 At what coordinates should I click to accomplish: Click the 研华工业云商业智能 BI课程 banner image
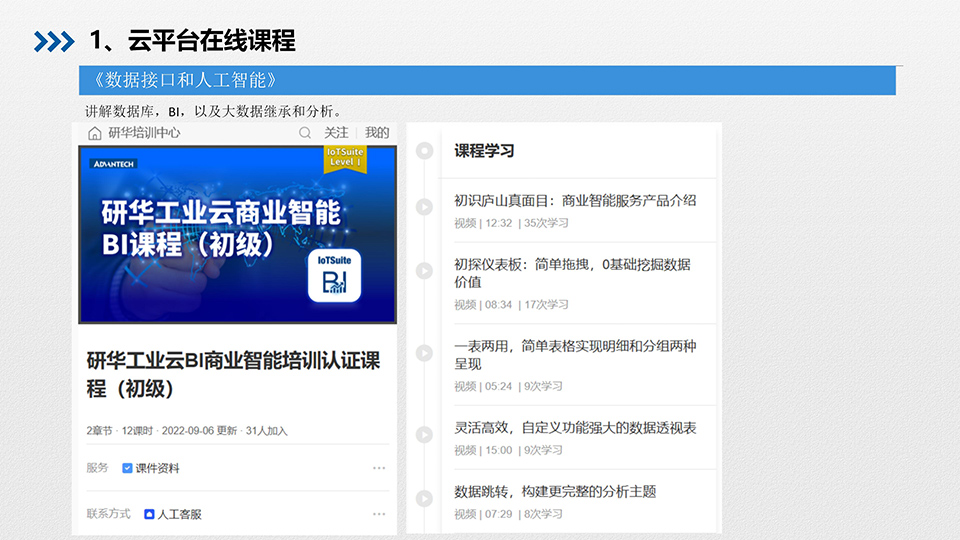pos(200,235)
